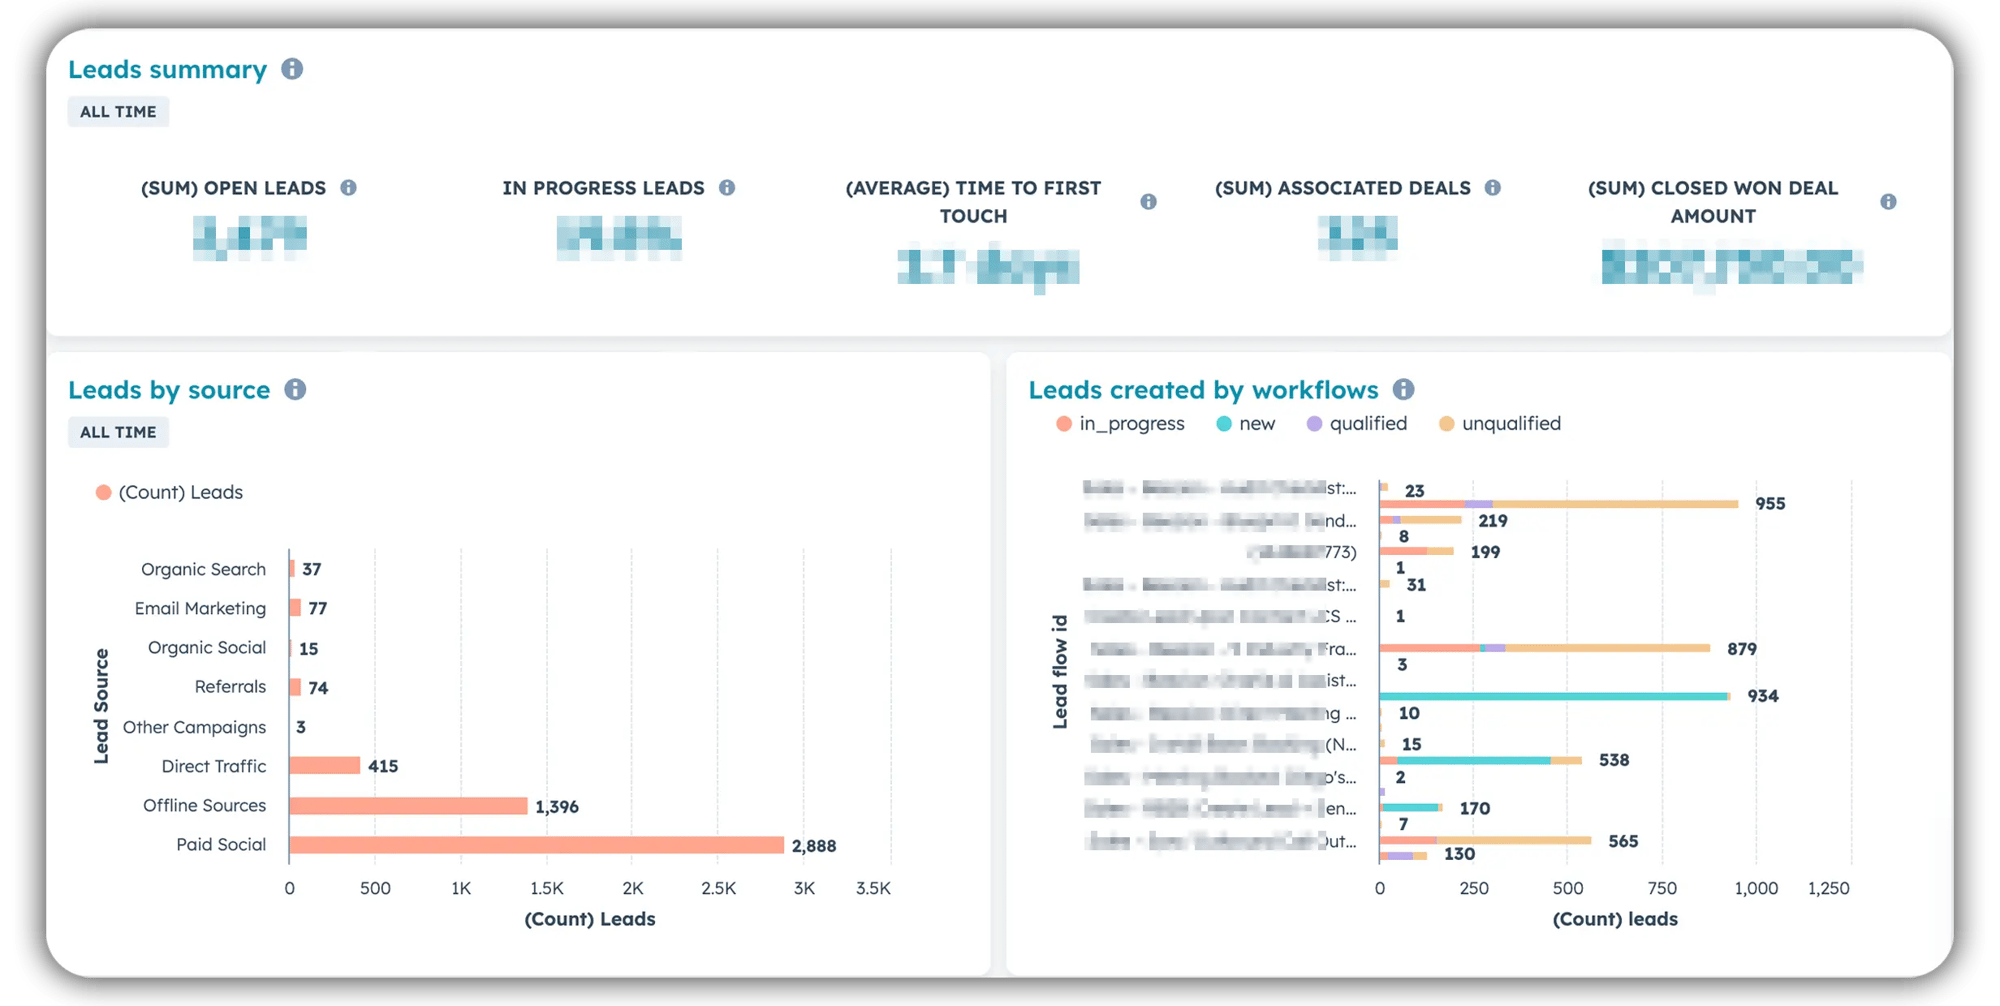The height and width of the screenshot is (1006, 2000).
Task: Click the info icon beside (SUM) ASSOCIATED DEALS
Action: pyautogui.click(x=1491, y=187)
